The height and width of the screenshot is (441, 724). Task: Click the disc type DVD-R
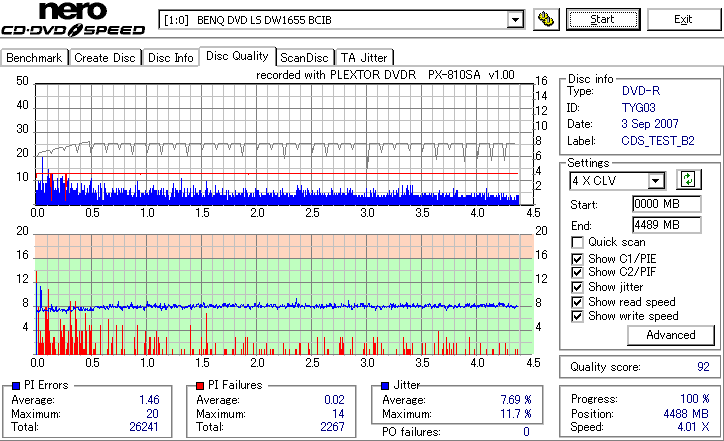tap(641, 91)
